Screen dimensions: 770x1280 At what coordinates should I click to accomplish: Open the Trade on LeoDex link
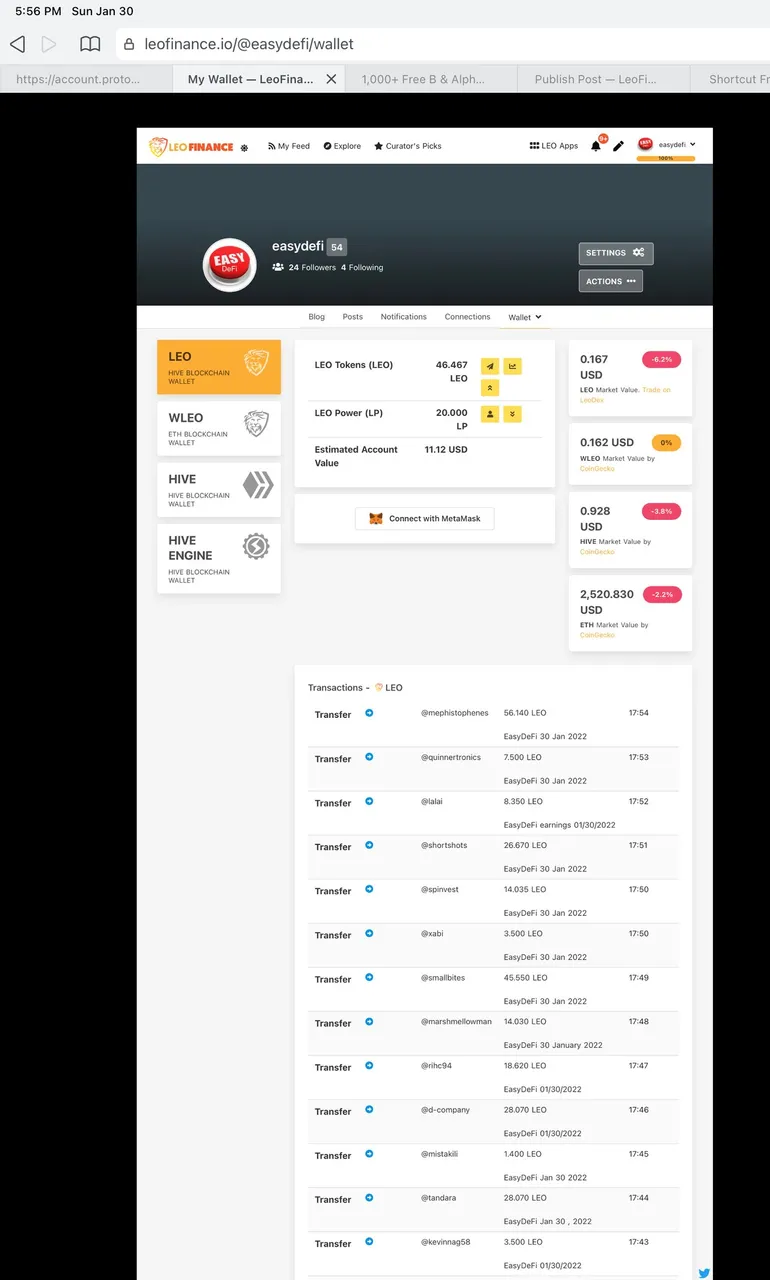click(x=625, y=394)
